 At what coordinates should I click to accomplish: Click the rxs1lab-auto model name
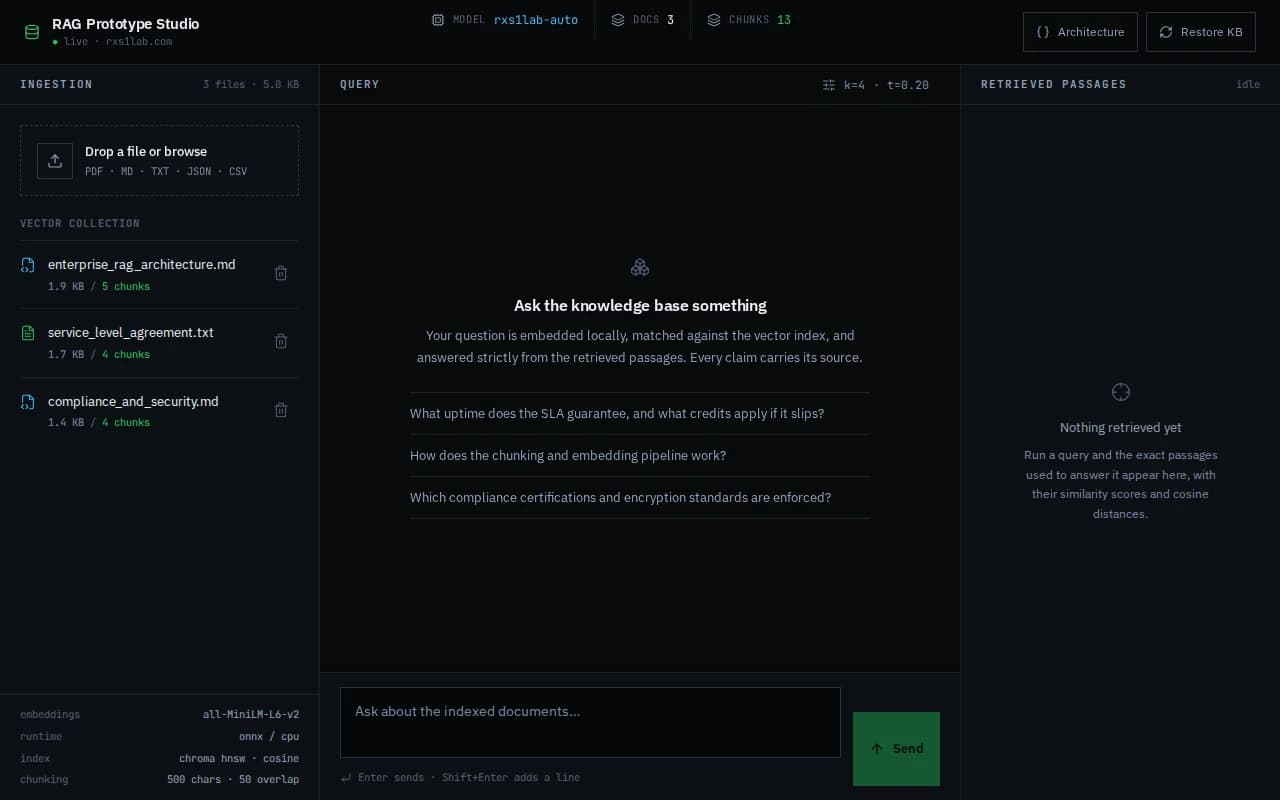536,20
